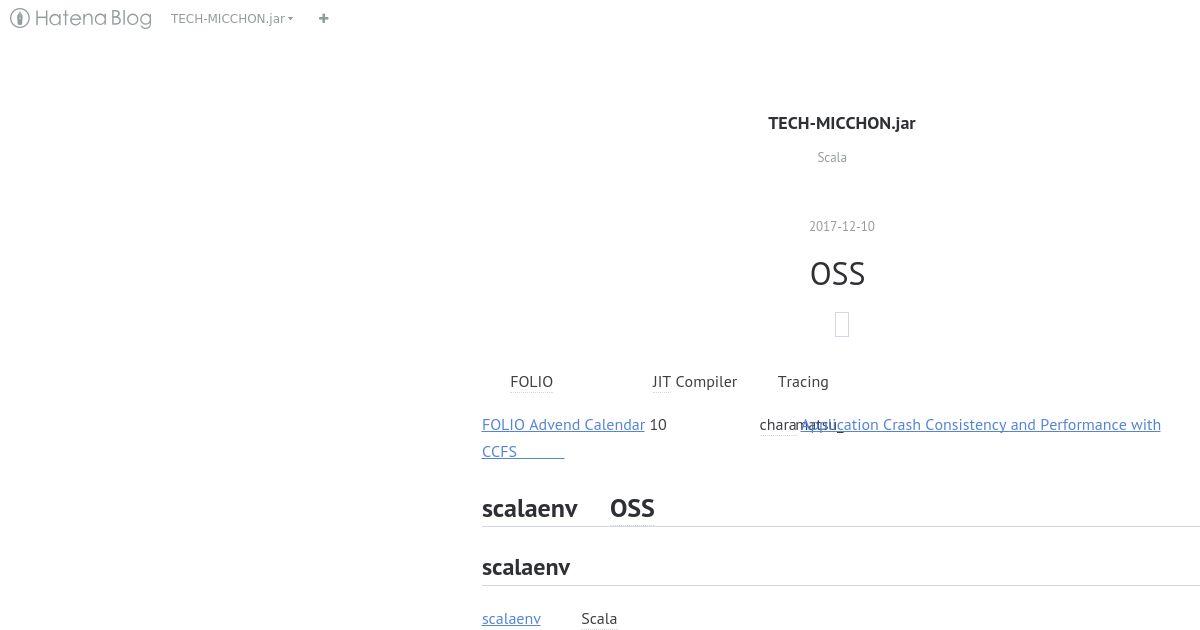Click the Hatena circular logo icon
1200x630 pixels.
pyautogui.click(x=19, y=18)
